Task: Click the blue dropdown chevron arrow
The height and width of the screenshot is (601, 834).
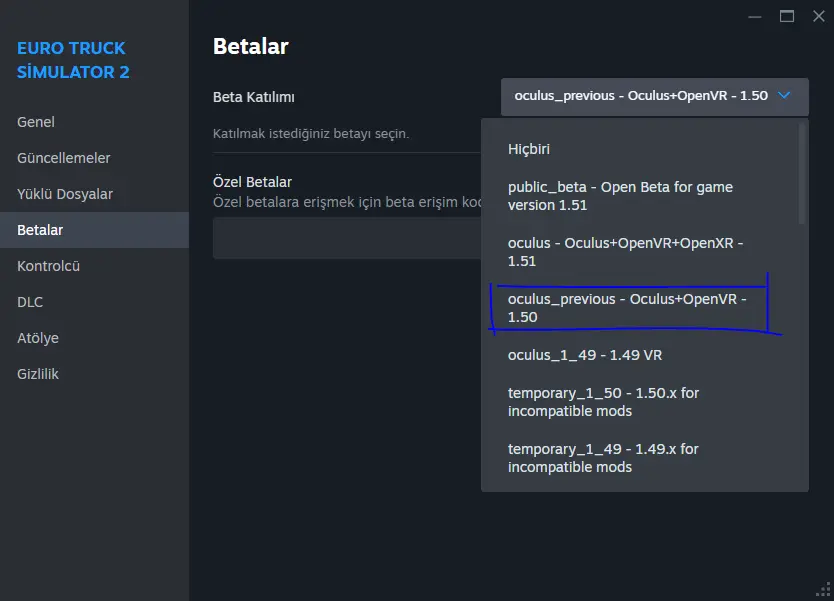Action: click(784, 95)
